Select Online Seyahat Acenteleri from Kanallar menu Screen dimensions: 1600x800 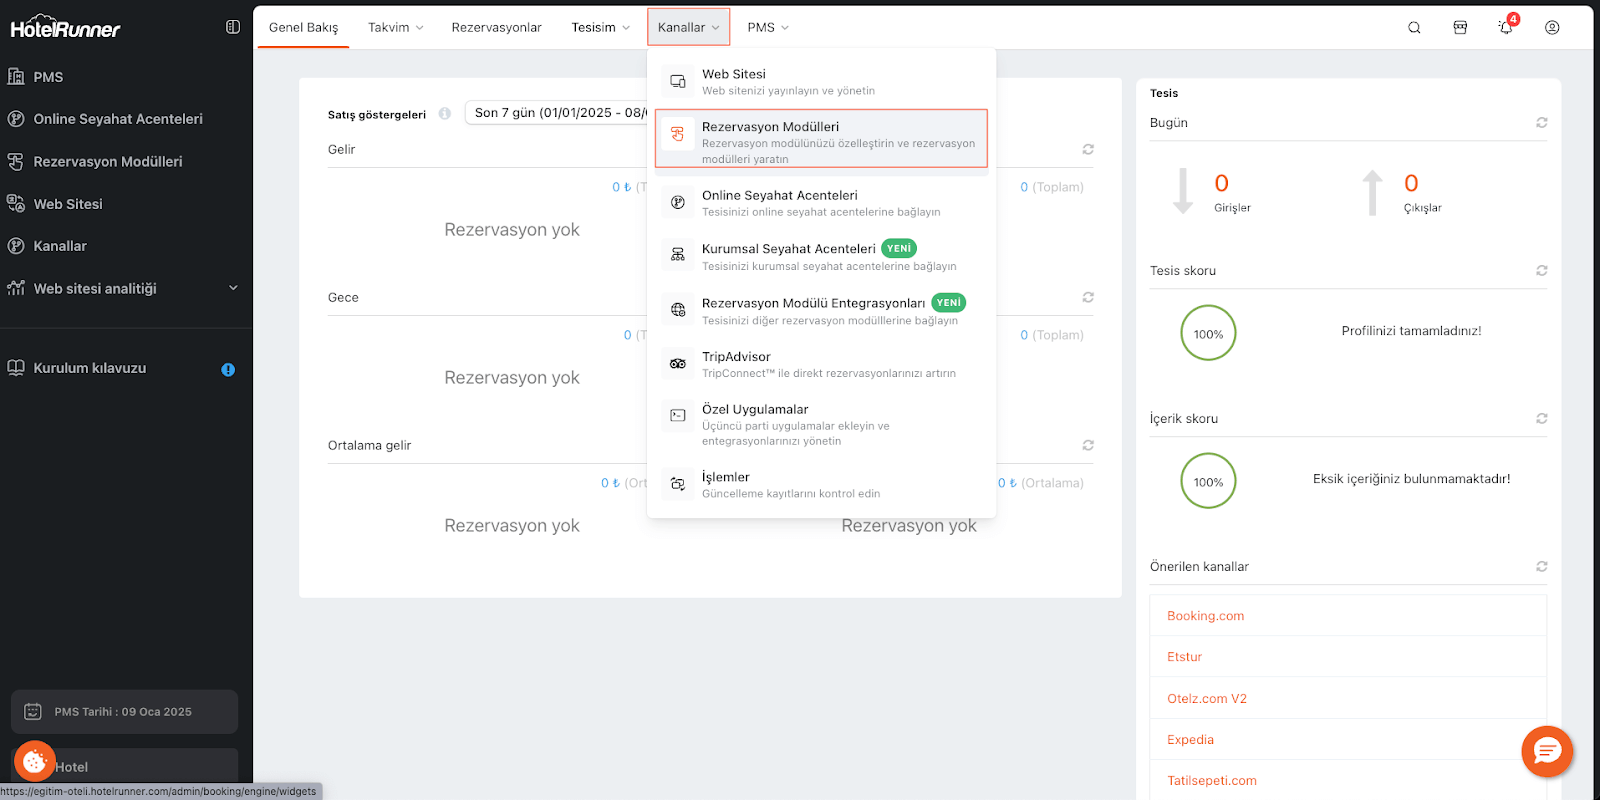coord(779,196)
